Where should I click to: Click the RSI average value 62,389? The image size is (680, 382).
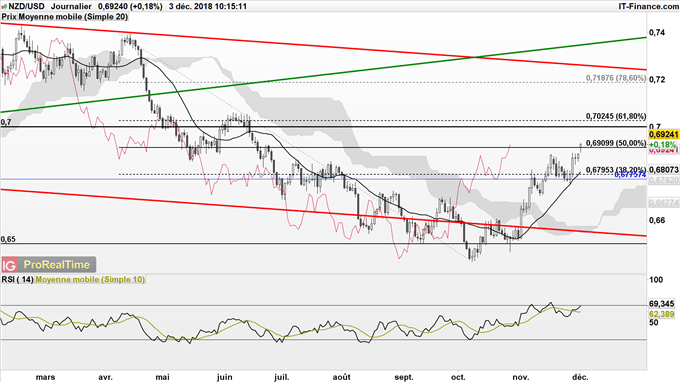661,314
